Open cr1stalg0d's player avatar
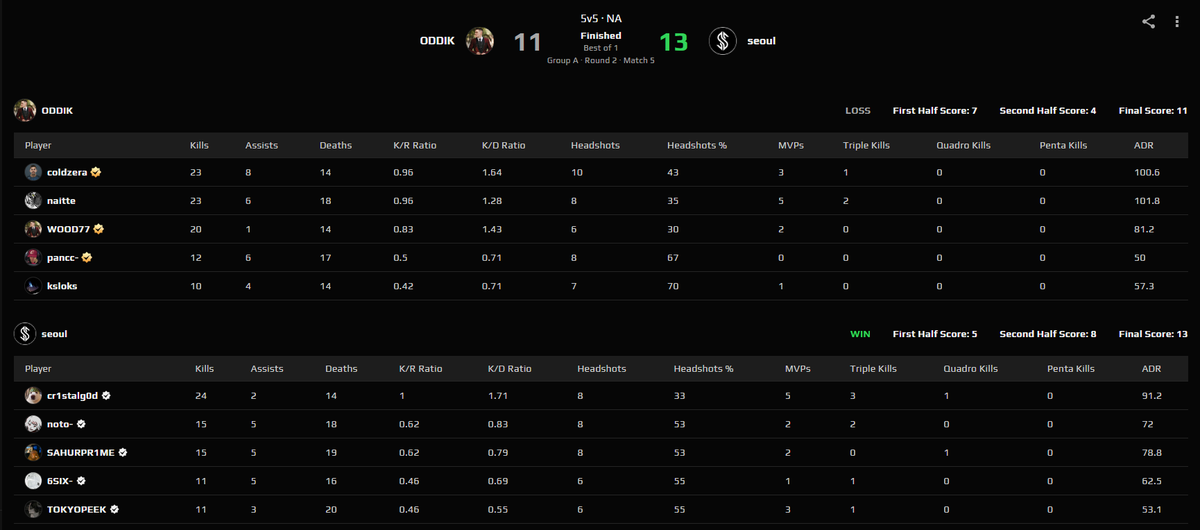 pos(33,395)
